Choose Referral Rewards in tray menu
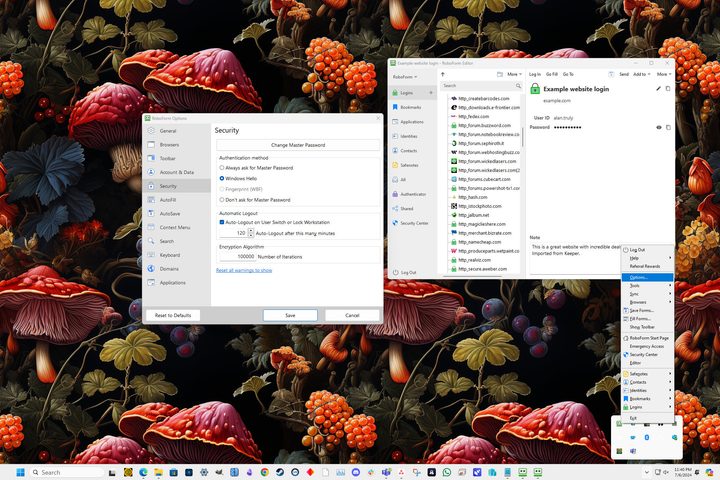 pyautogui.click(x=647, y=266)
